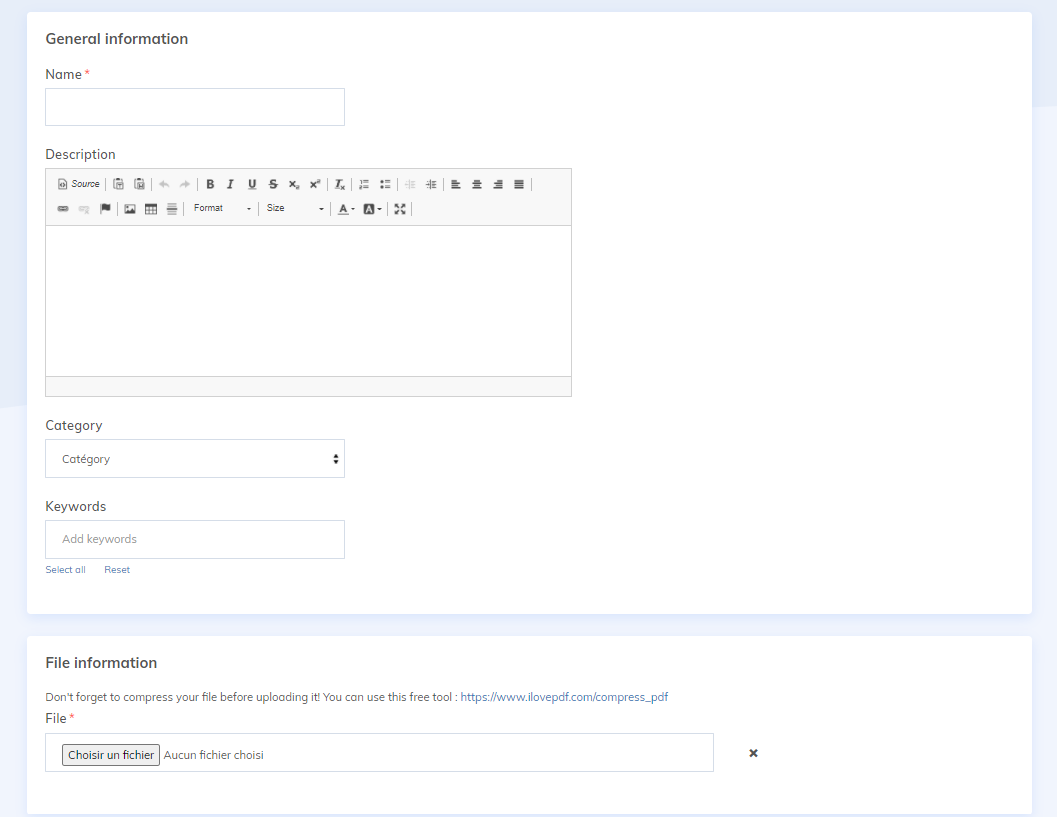
Task: Open the Format dropdown
Action: click(x=222, y=209)
